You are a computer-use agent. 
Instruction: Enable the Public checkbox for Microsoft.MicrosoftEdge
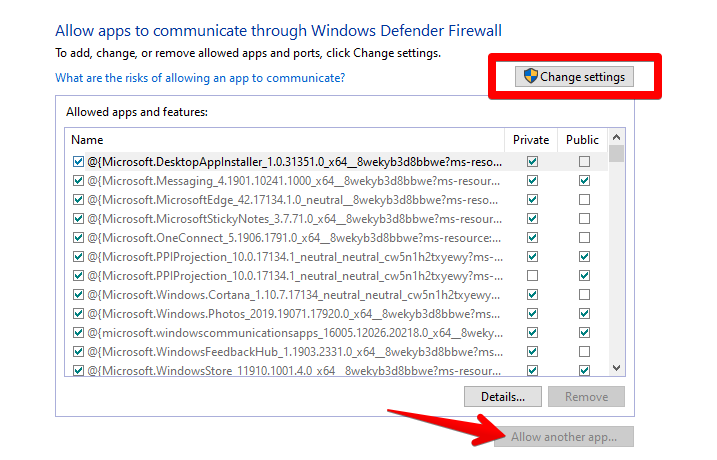tap(584, 199)
